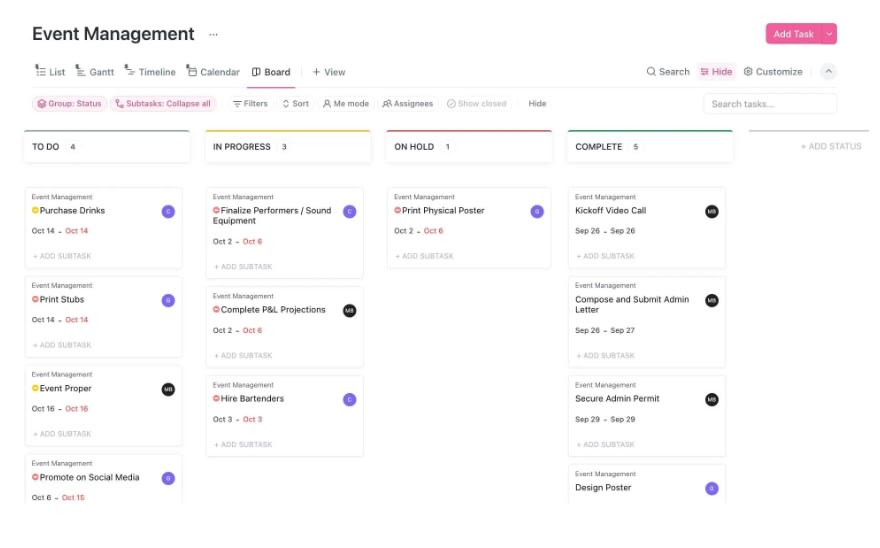Click priority flag on Purchase Drinks card
This screenshot has width=880, height=548.
36,211
